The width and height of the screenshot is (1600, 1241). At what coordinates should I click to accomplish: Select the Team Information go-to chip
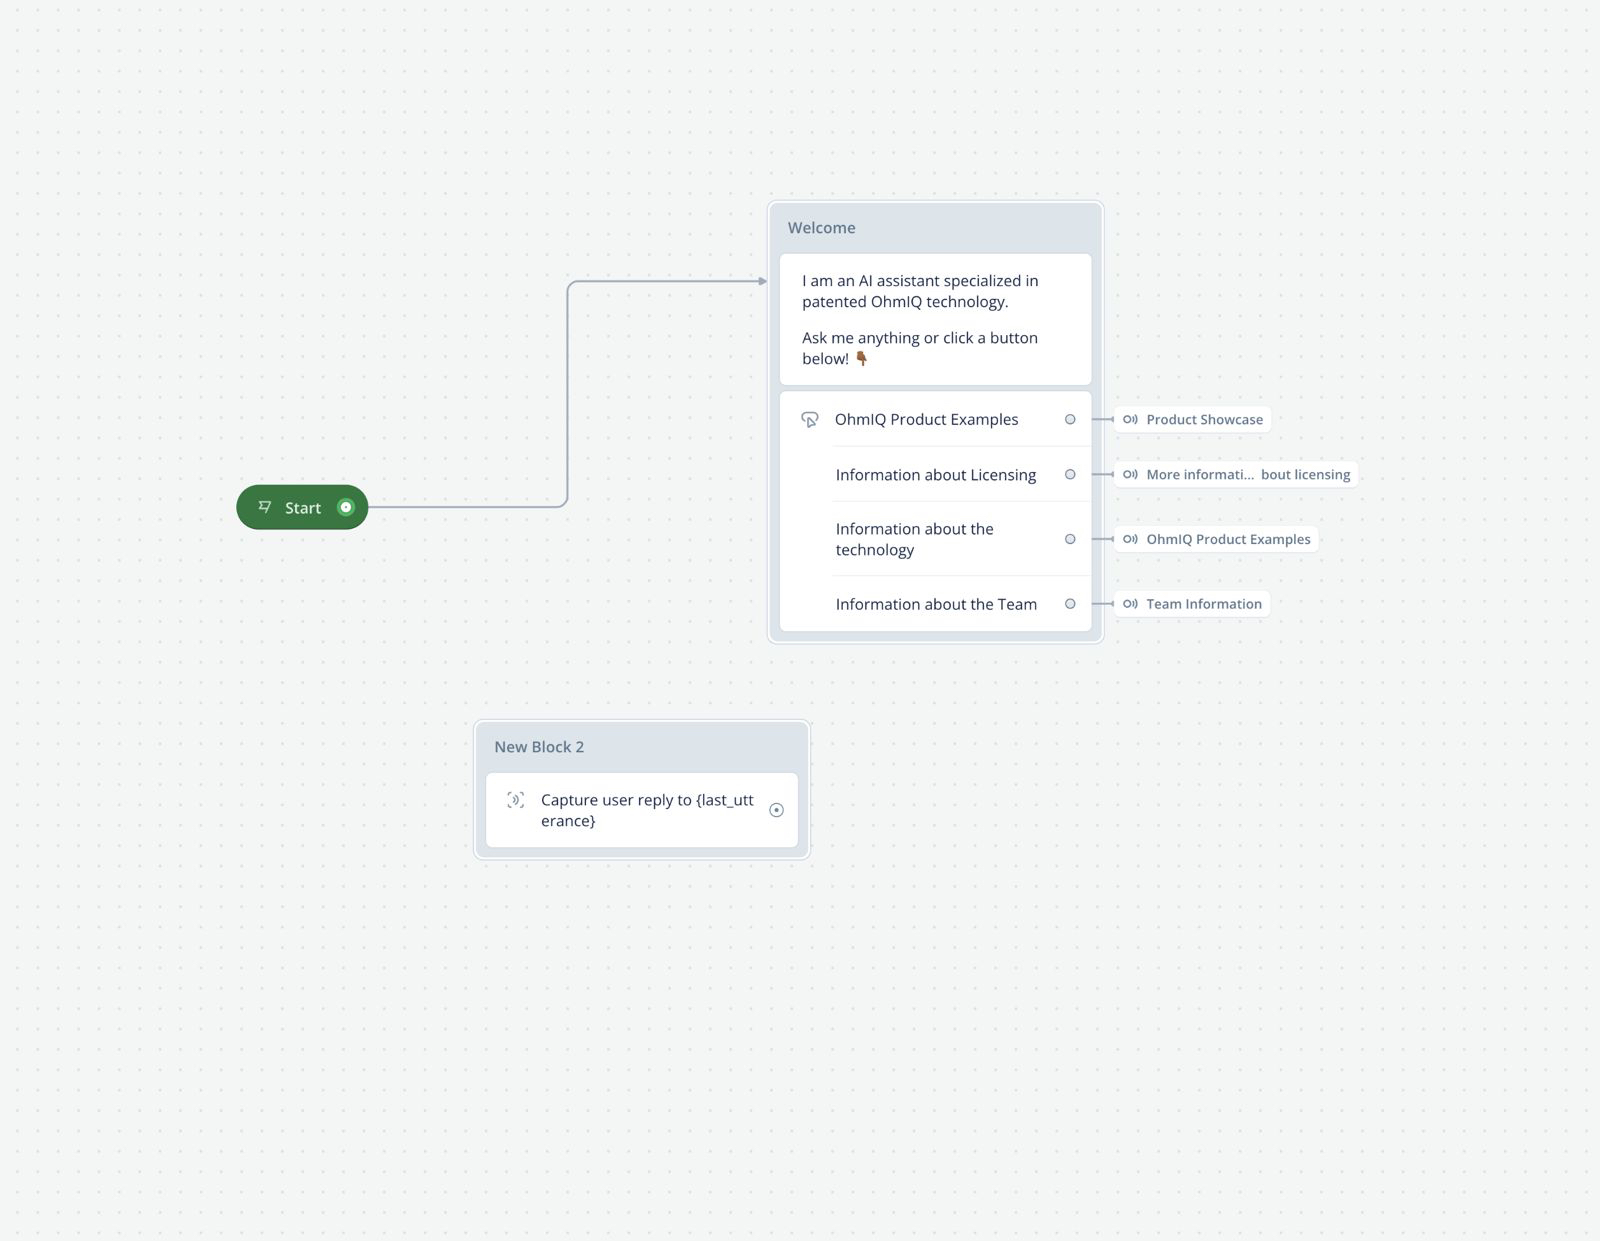pos(1192,604)
